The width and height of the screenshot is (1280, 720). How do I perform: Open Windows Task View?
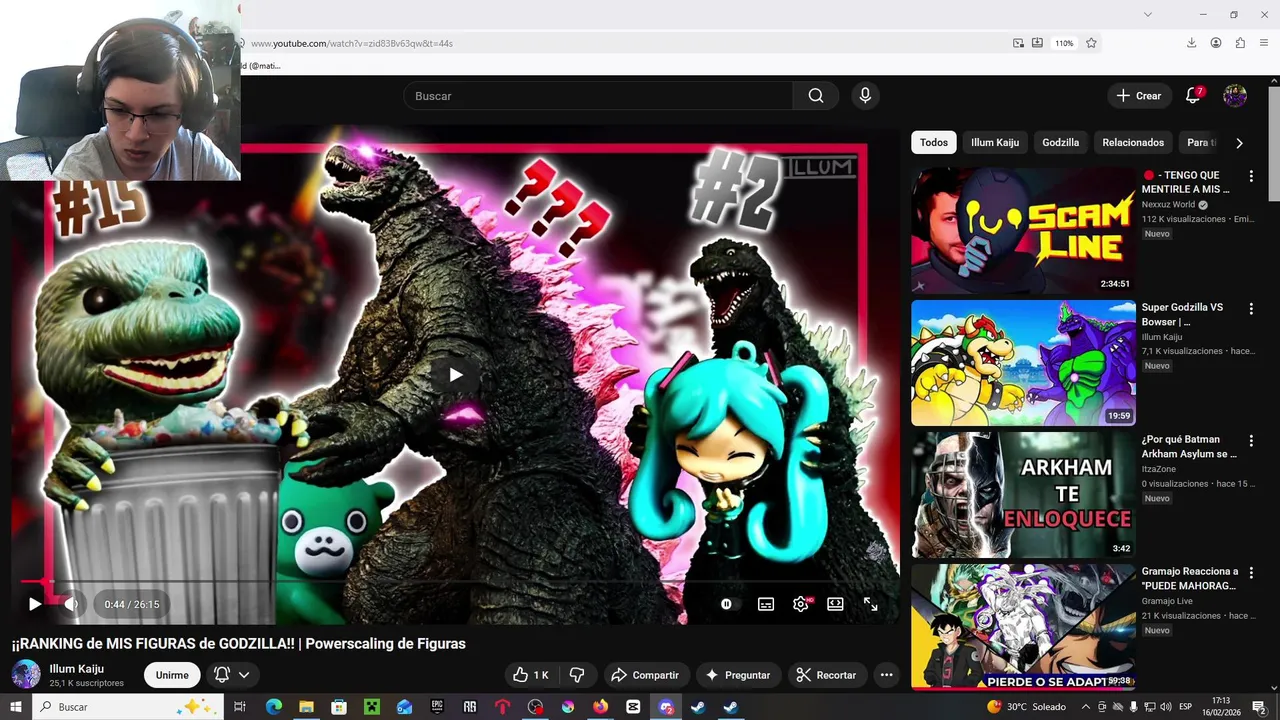(240, 707)
